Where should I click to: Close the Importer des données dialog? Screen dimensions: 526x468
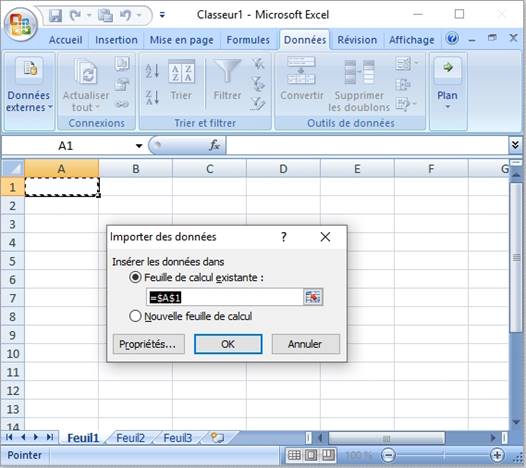[325, 237]
